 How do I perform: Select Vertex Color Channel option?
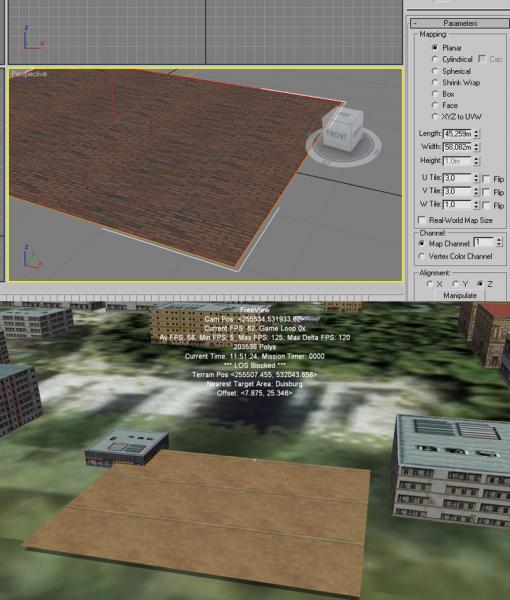pyautogui.click(x=422, y=256)
